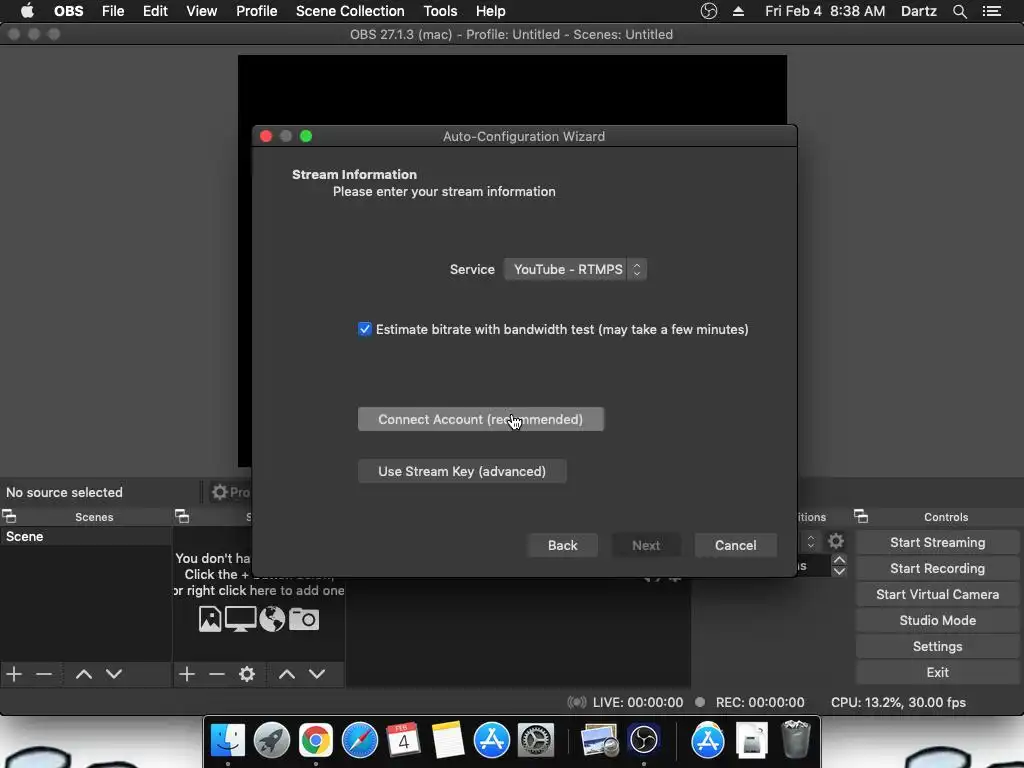Open System Preferences from the Dock
This screenshot has height=768, width=1024.
[536, 741]
